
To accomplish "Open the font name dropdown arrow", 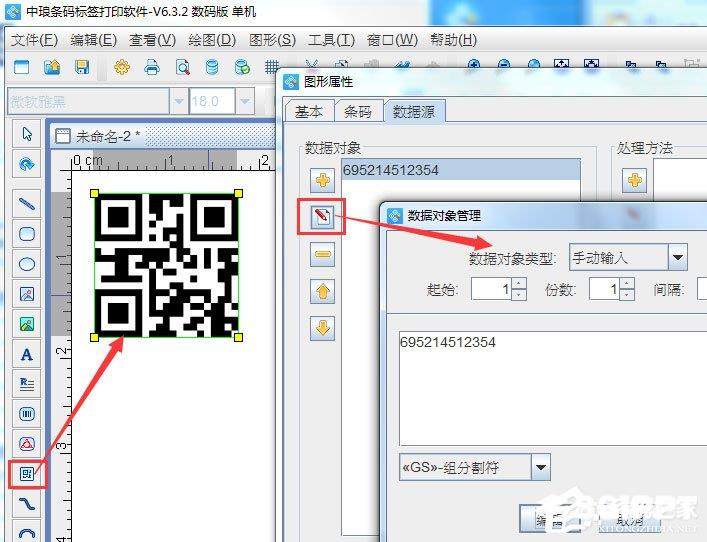I will click(x=179, y=101).
